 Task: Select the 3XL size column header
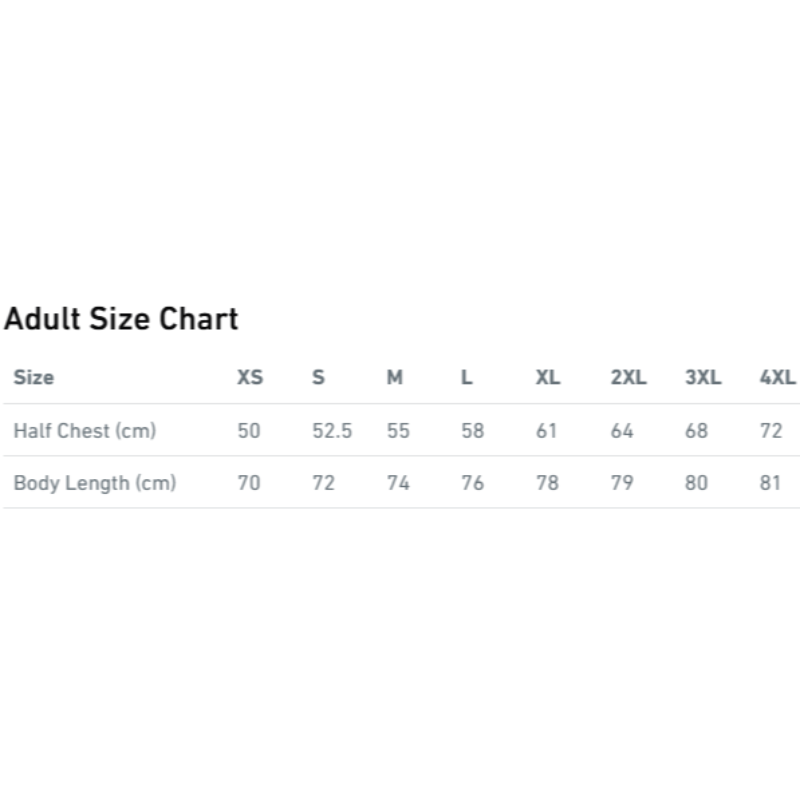pyautogui.click(x=703, y=378)
